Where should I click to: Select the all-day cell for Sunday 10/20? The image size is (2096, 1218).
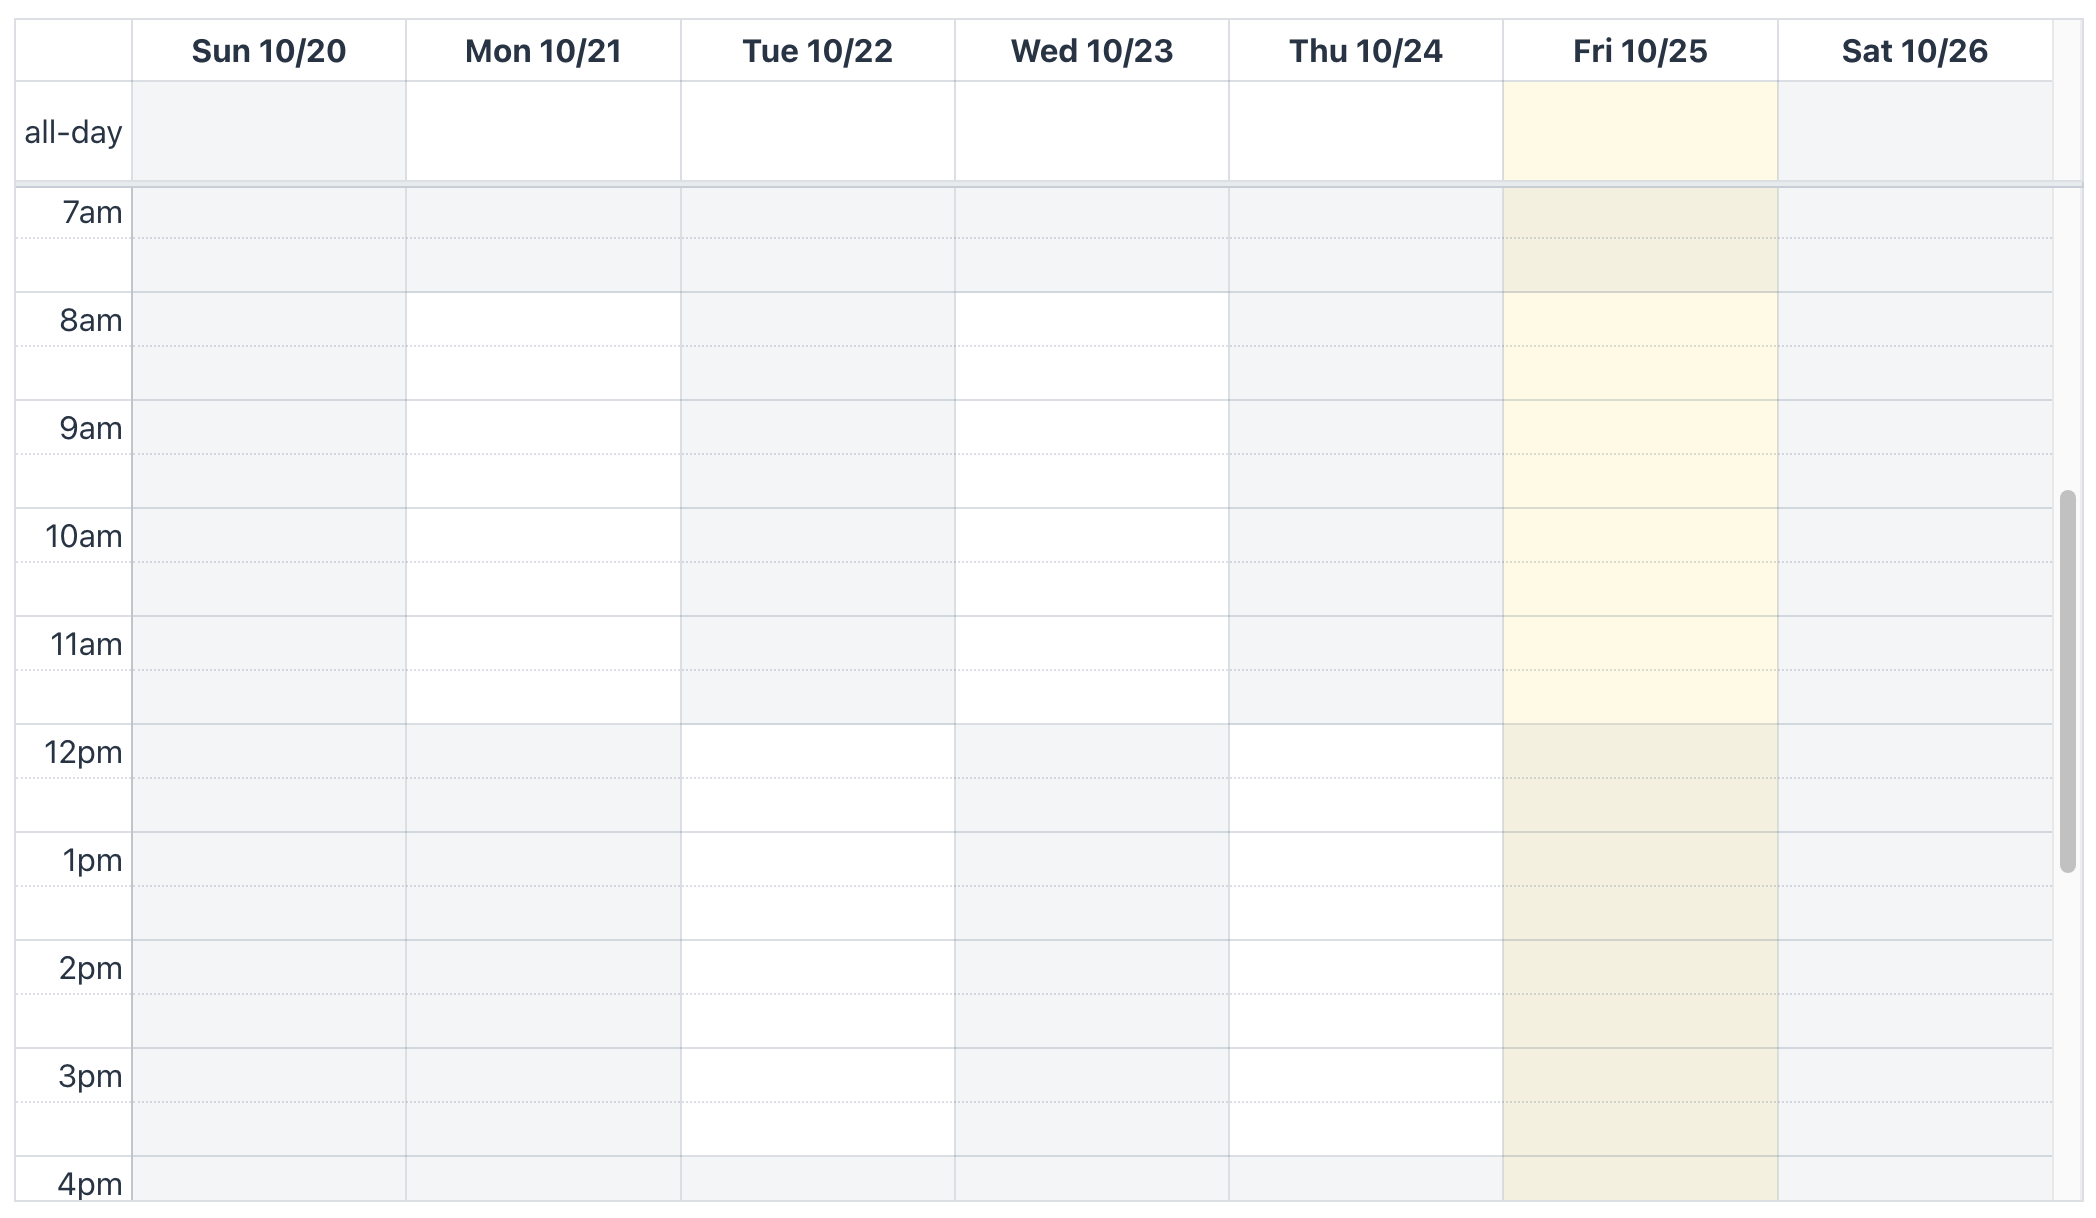(x=268, y=131)
